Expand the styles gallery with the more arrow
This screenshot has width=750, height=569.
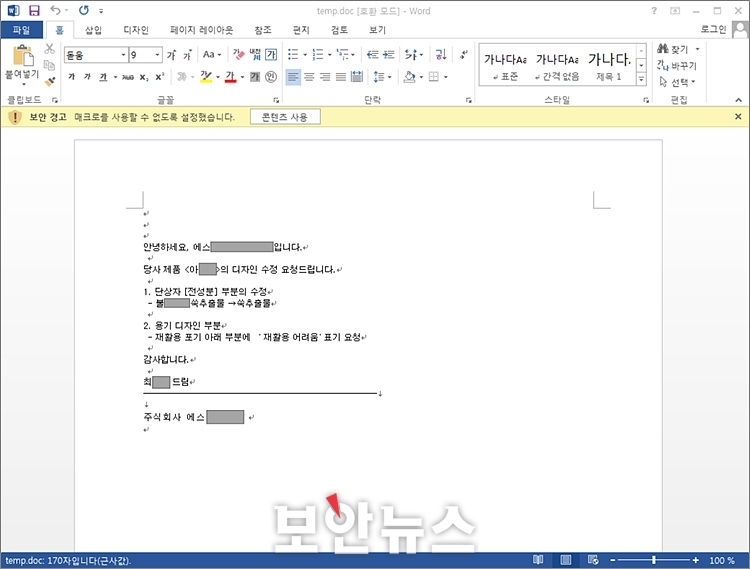coord(641,79)
